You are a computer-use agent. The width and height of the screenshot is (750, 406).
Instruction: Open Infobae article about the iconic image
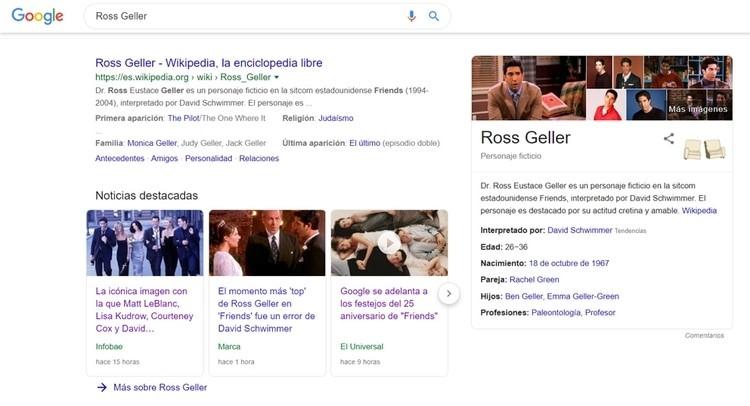pos(144,309)
